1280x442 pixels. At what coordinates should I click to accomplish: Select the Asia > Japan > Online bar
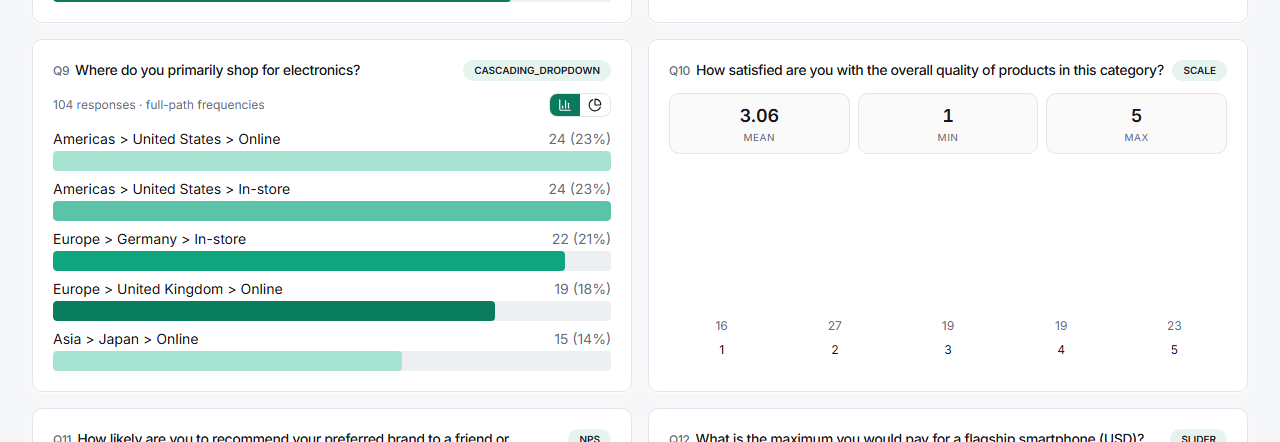[x=332, y=361]
